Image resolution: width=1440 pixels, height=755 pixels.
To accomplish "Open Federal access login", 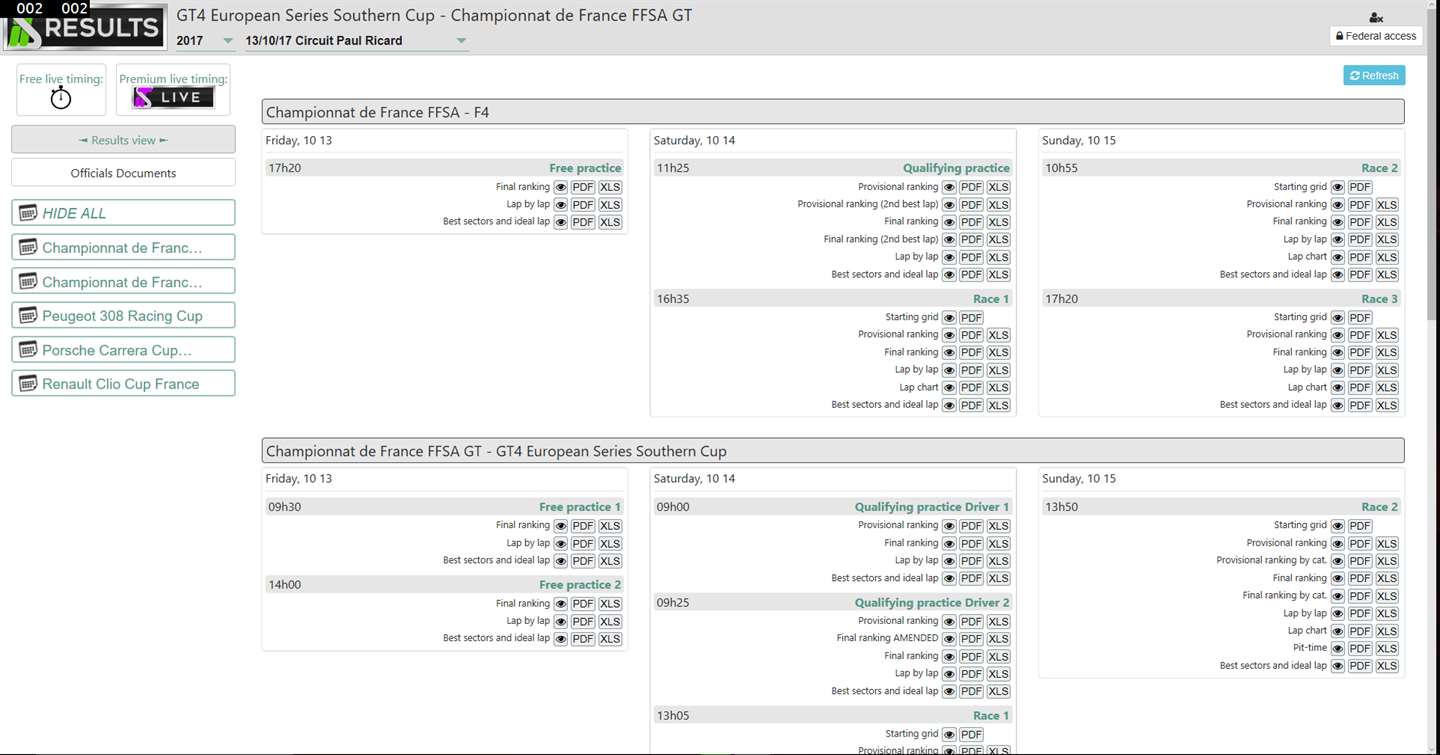I will [x=1376, y=36].
